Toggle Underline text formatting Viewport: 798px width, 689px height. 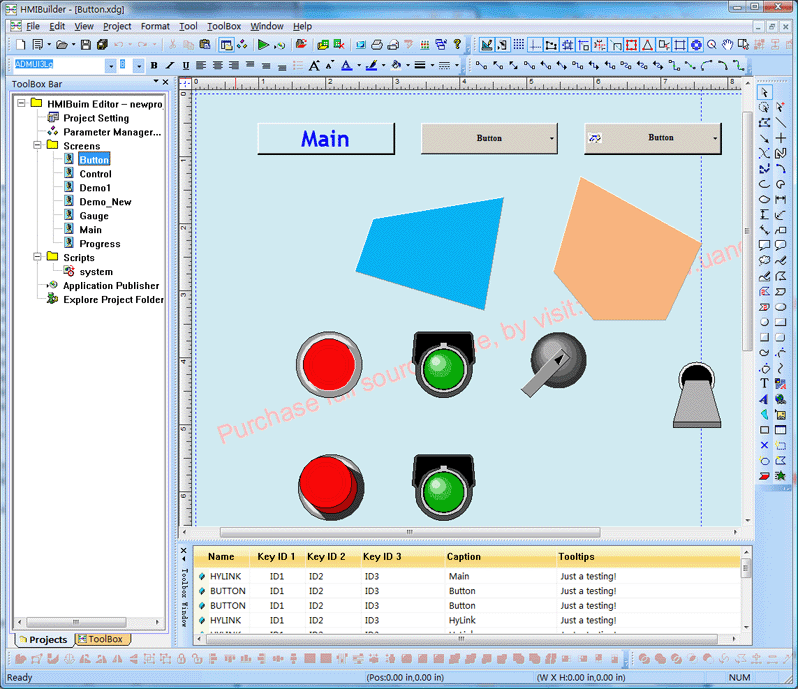tap(185, 65)
